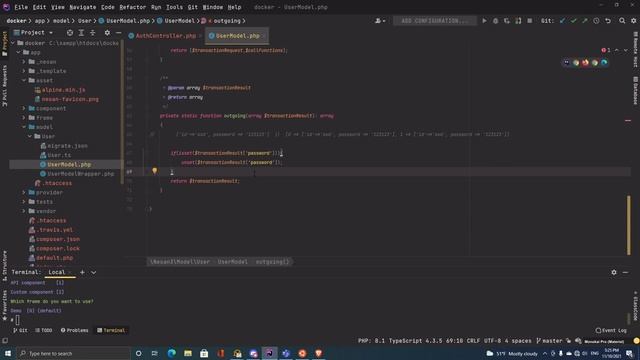The height and width of the screenshot is (360, 640).
Task: Collapse the app folder
Action: click(x=18, y=52)
